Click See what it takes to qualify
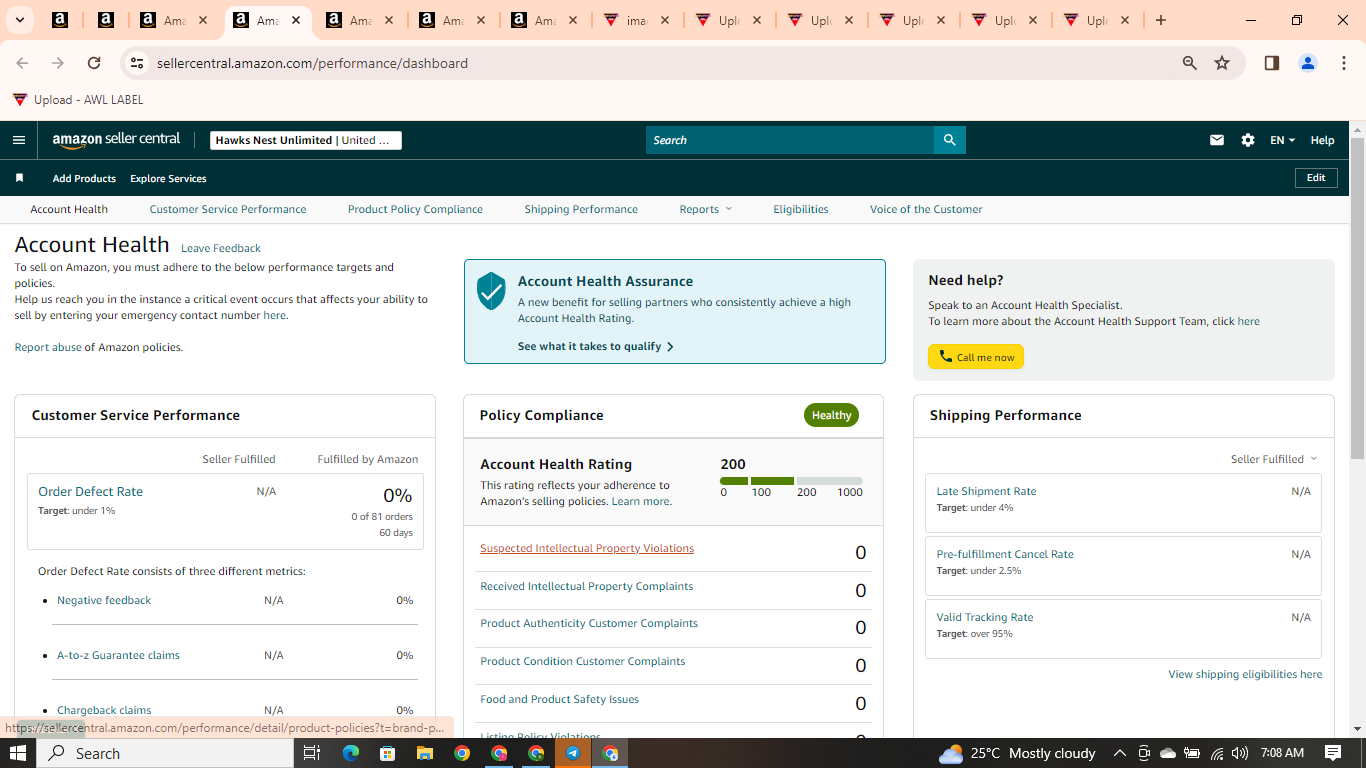The height and width of the screenshot is (768, 1366). (x=596, y=346)
